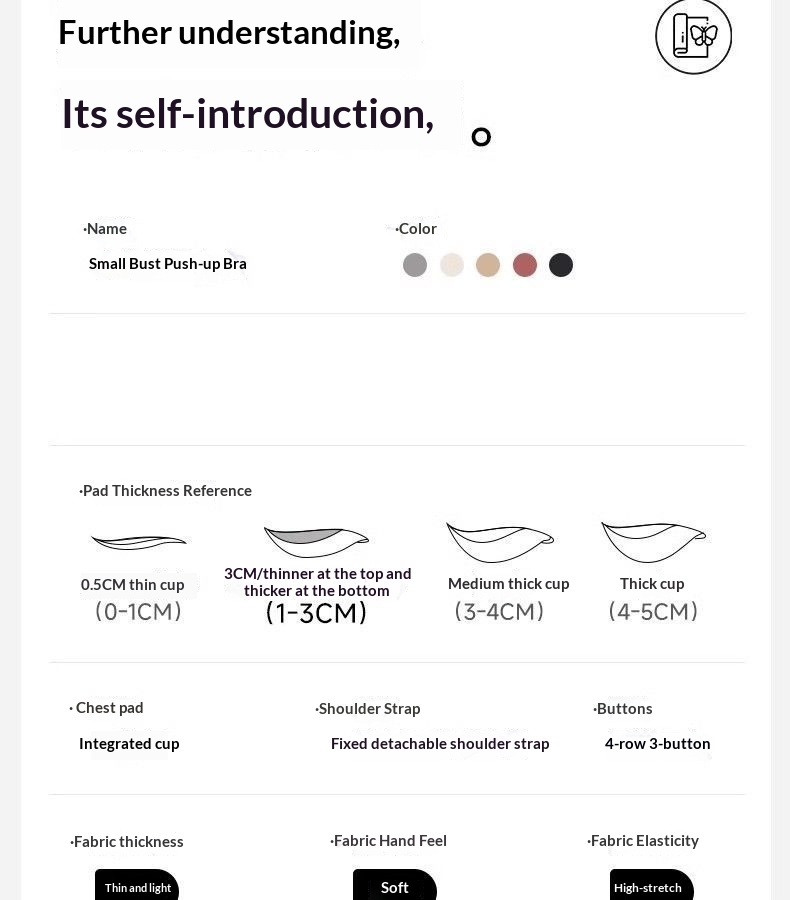Click Fixed detachable shoulder strap text
This screenshot has width=790, height=900.
click(440, 744)
